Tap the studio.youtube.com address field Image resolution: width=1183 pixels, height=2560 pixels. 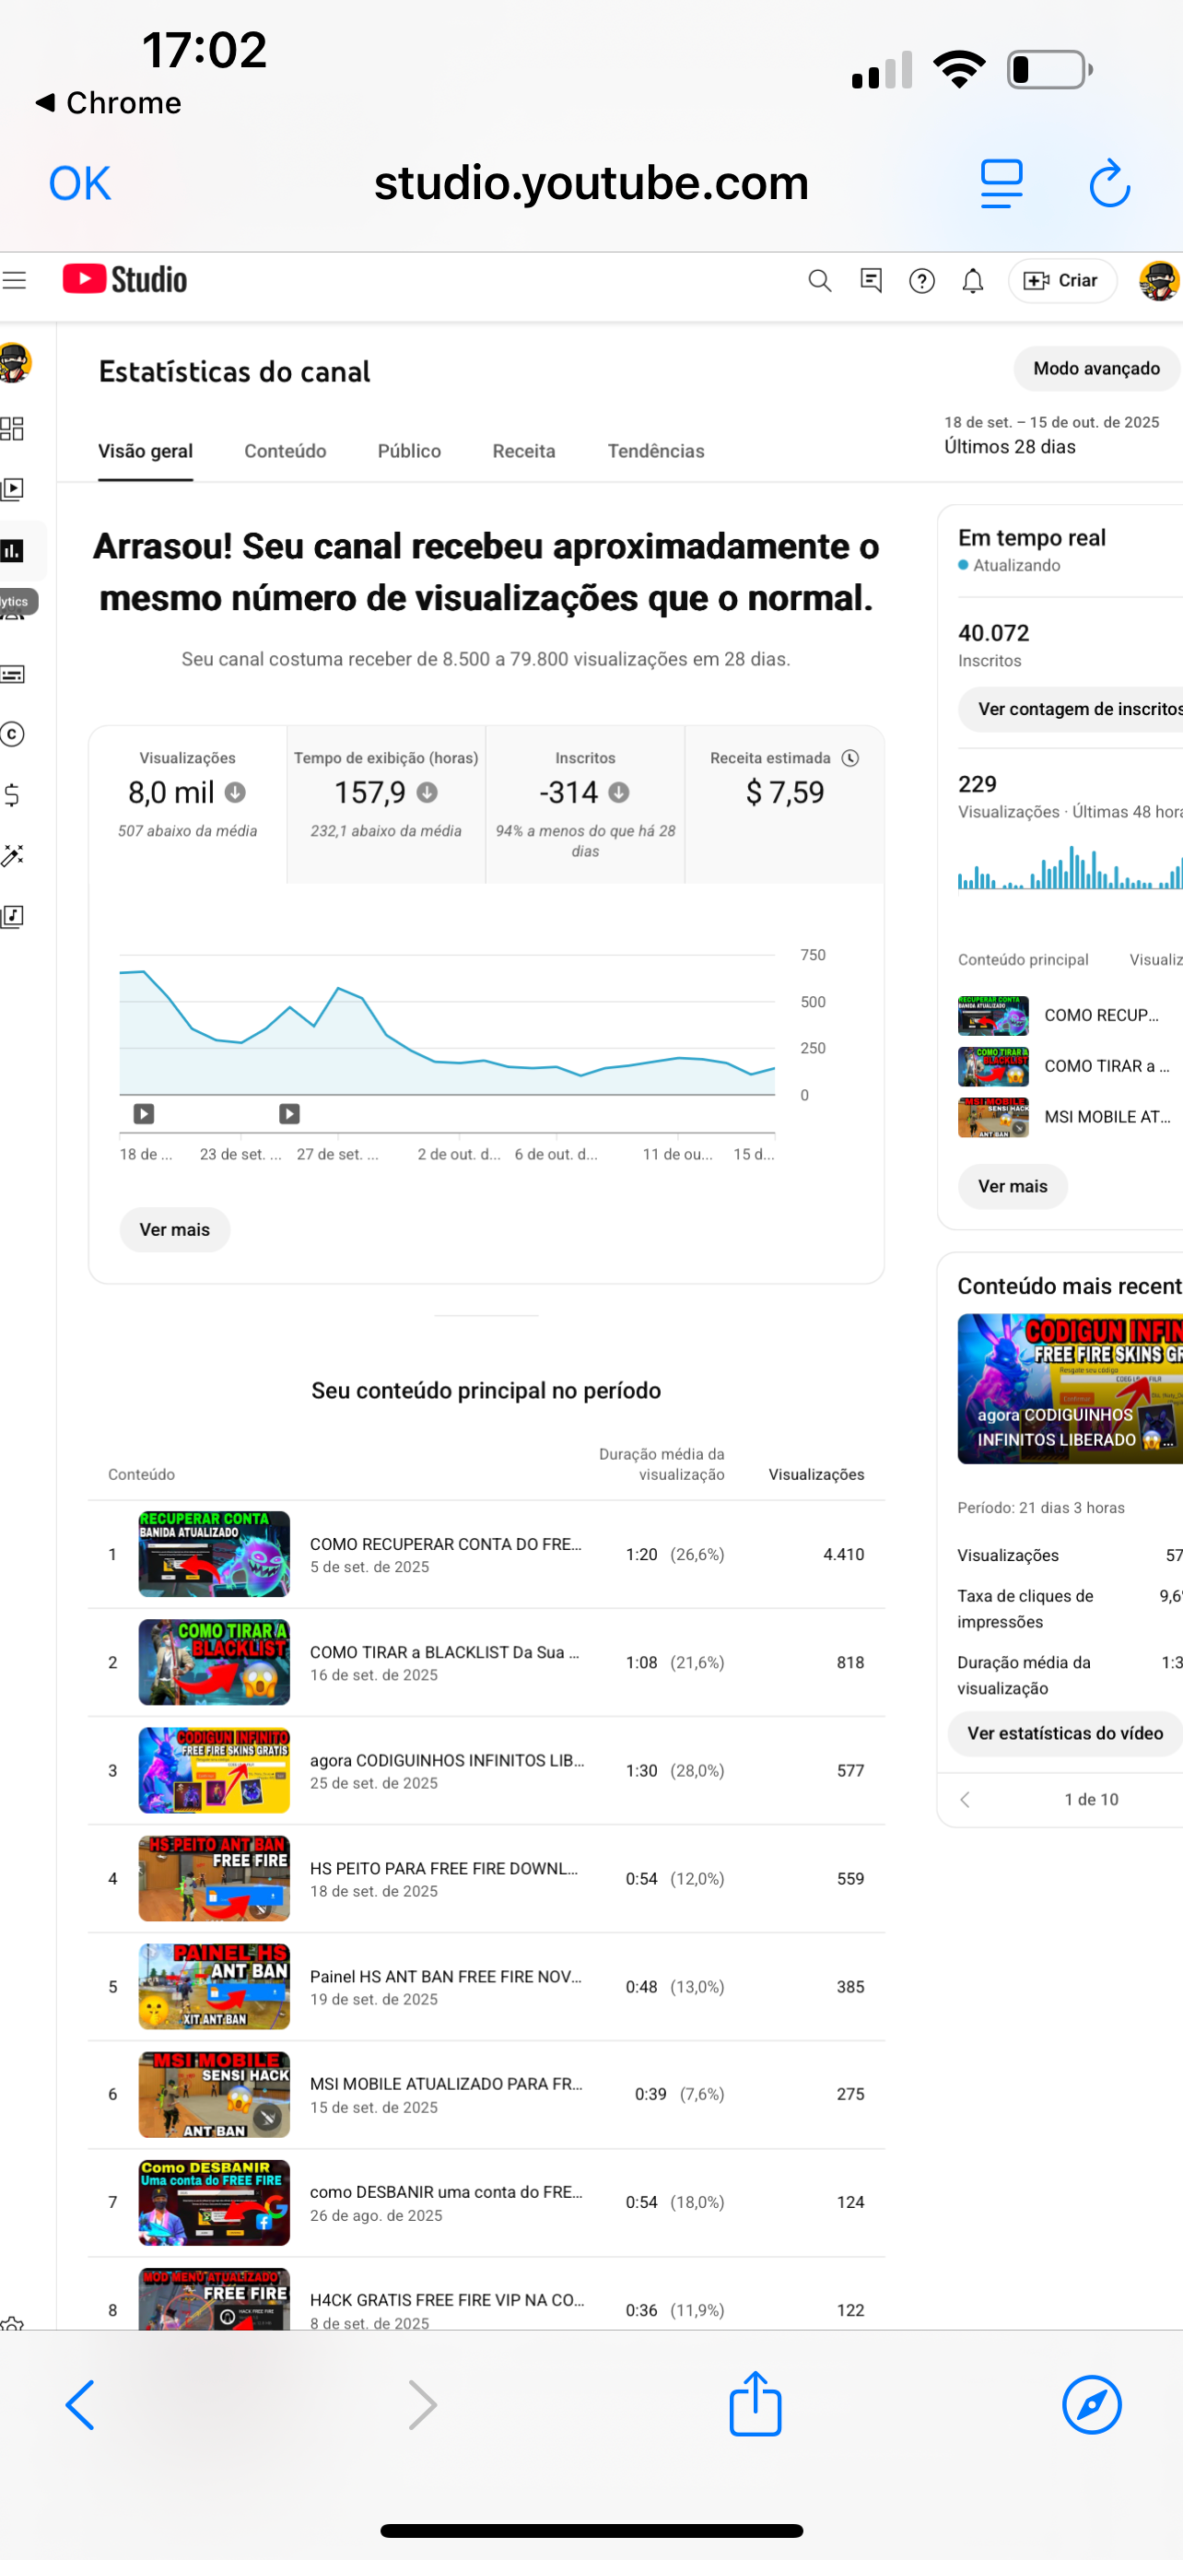coord(591,183)
